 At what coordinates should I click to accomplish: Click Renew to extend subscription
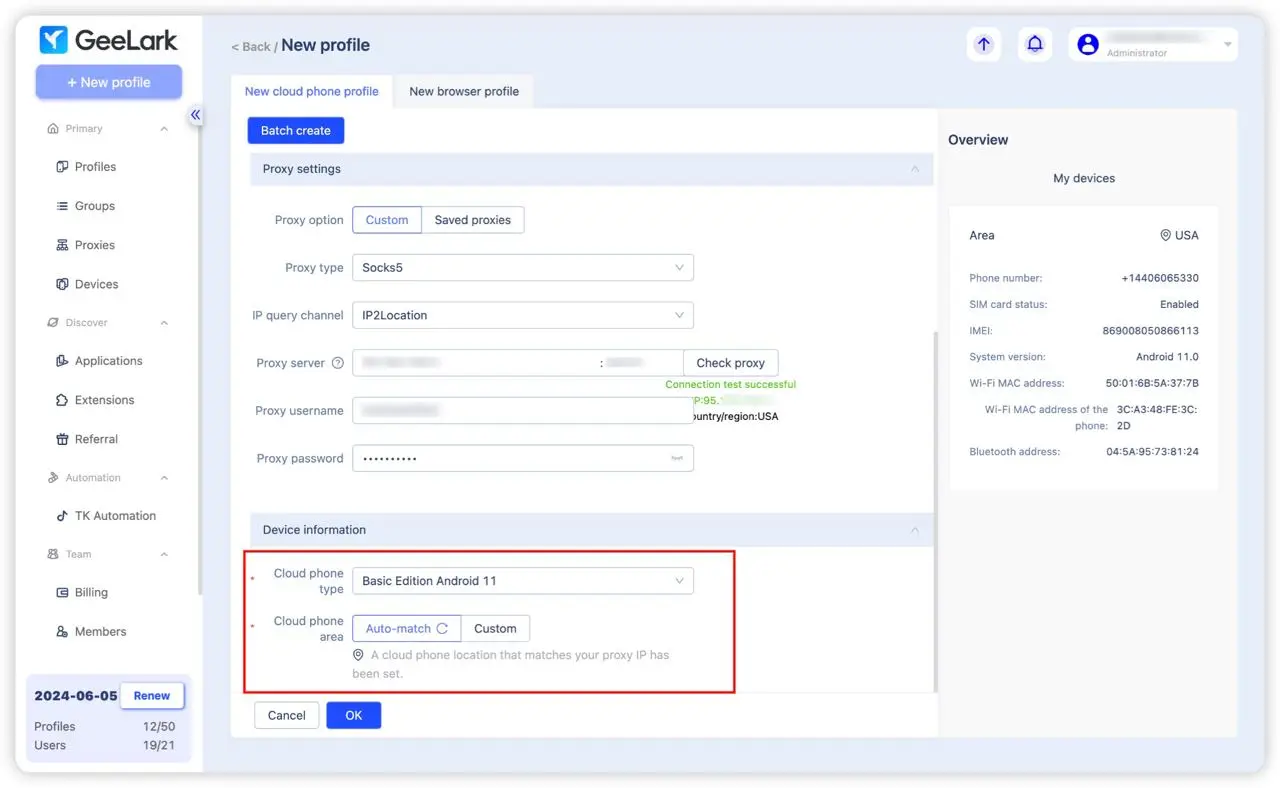pos(151,695)
